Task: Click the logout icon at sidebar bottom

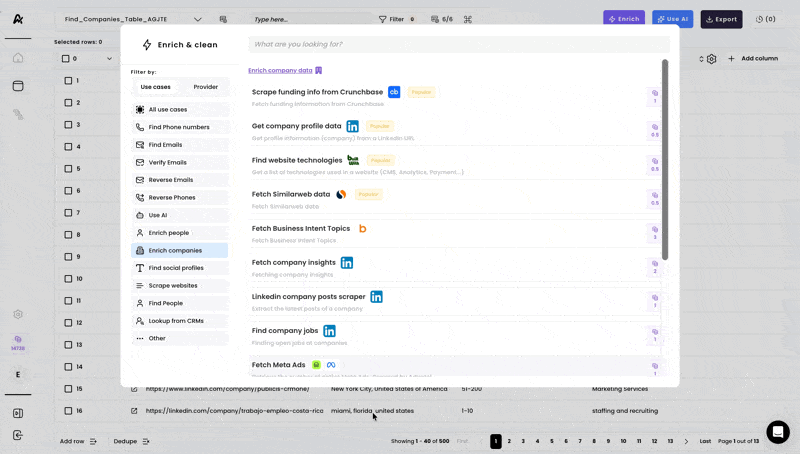Action: [18, 435]
